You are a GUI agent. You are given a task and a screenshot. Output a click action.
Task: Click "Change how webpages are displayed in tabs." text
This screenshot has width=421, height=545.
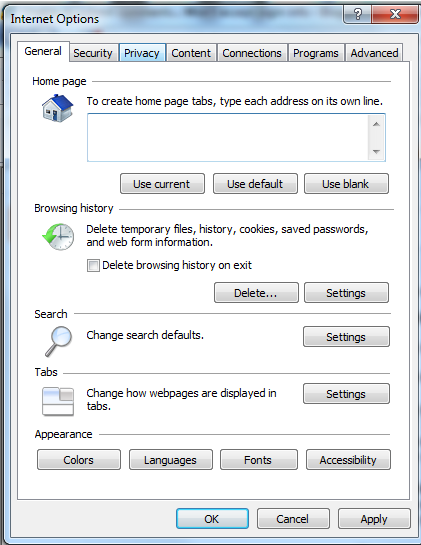(x=181, y=399)
